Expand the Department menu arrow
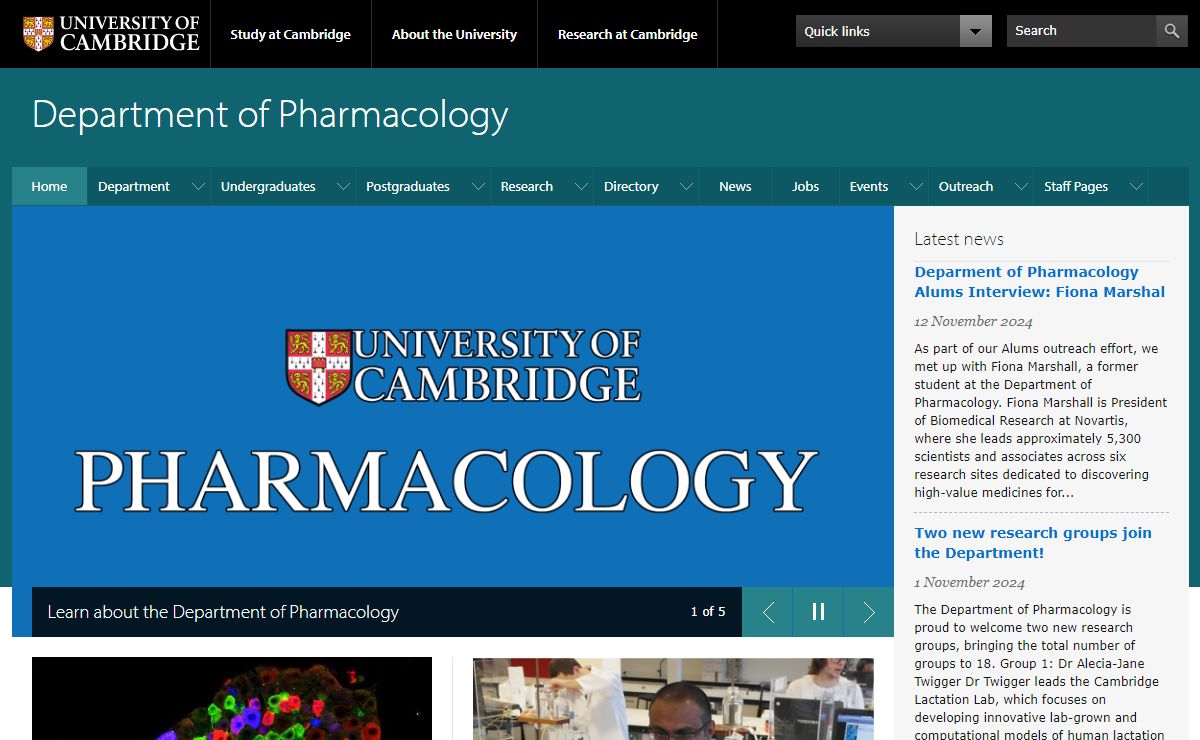 pos(198,186)
